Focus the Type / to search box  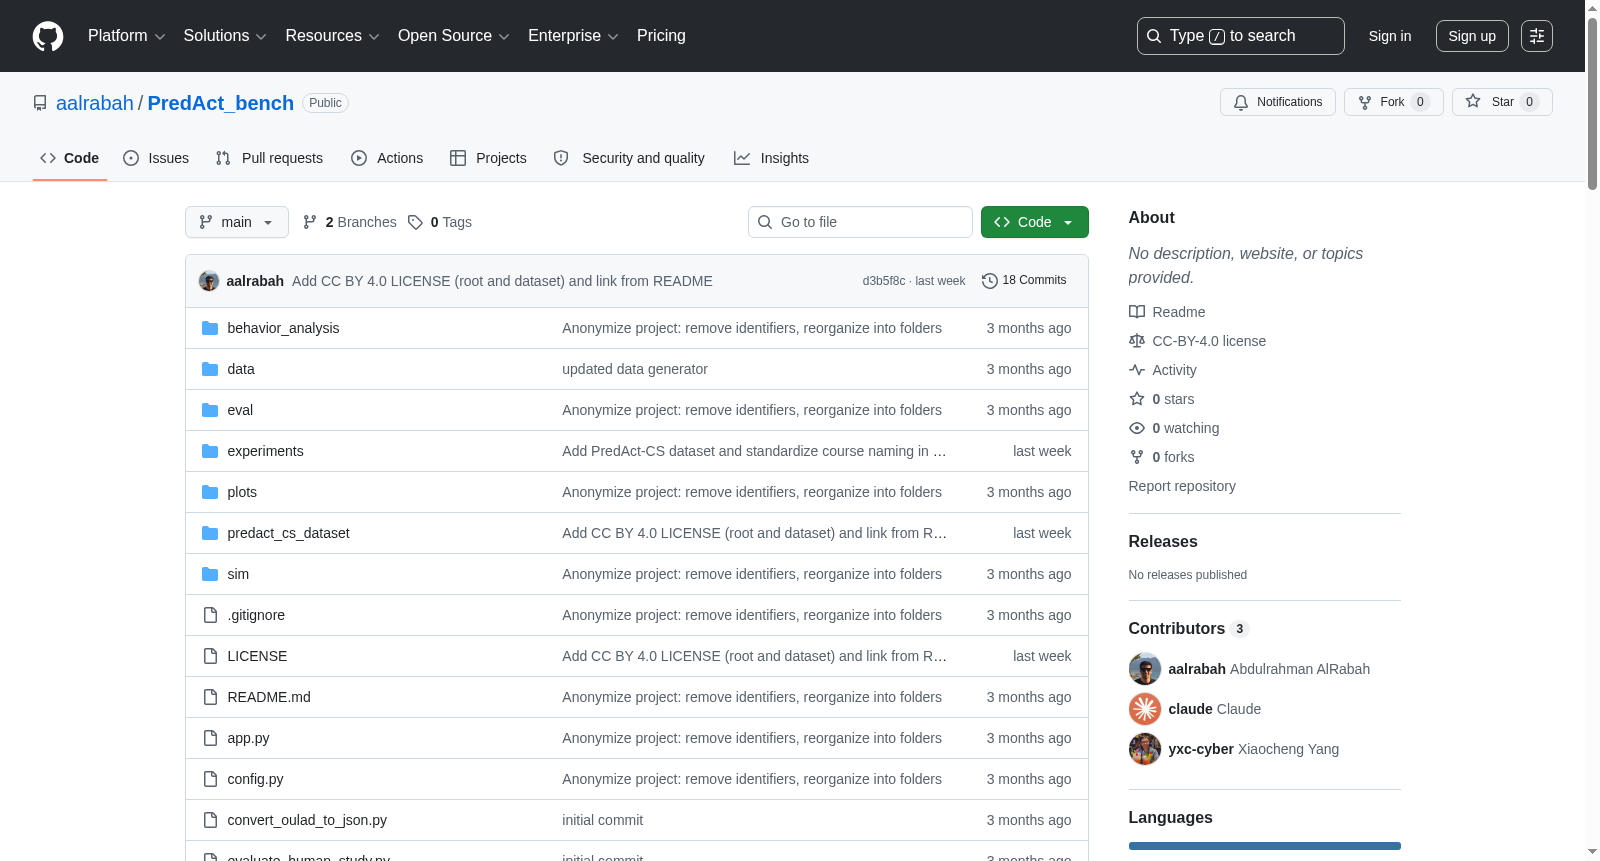[x=1241, y=36]
